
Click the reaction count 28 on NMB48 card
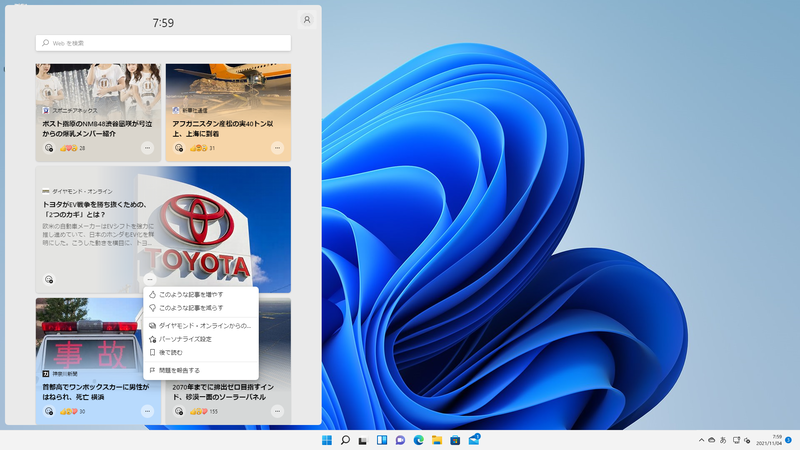(82, 148)
